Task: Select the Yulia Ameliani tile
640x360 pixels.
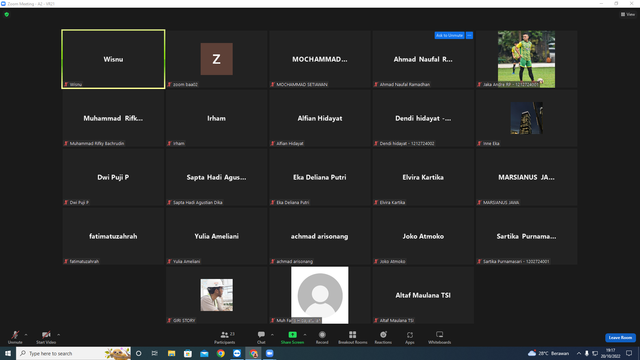Action: (217, 236)
